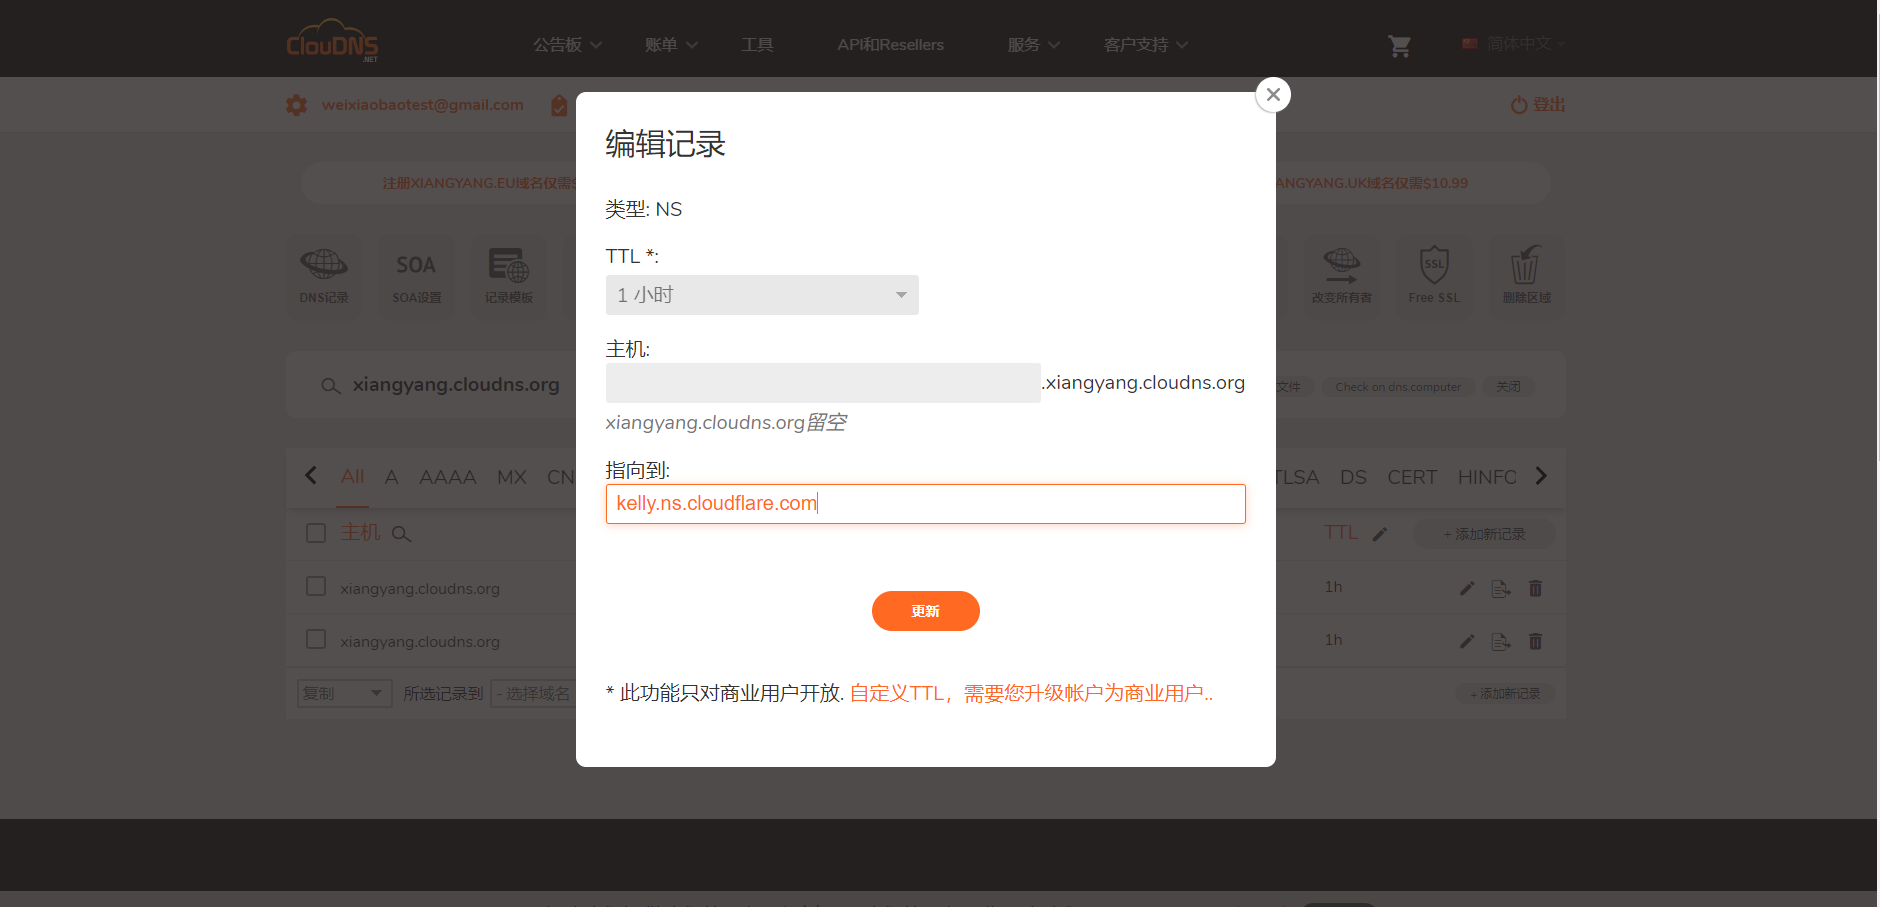The height and width of the screenshot is (907, 1880).
Task: Expand the 服务 menu
Action: click(1033, 45)
